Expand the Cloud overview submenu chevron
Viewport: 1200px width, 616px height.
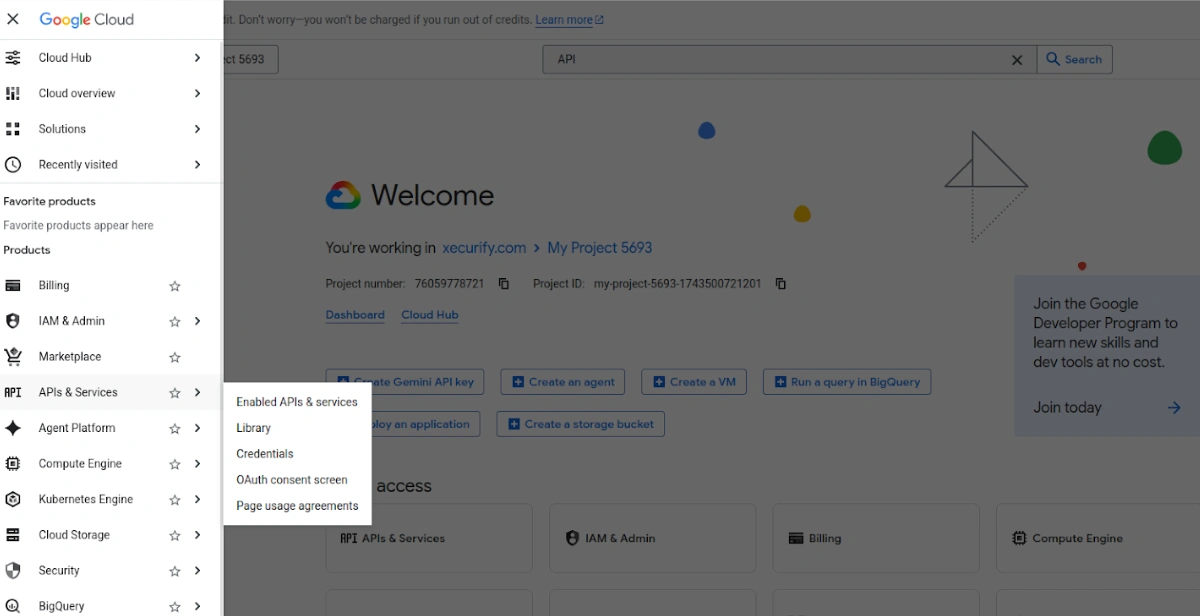(197, 93)
